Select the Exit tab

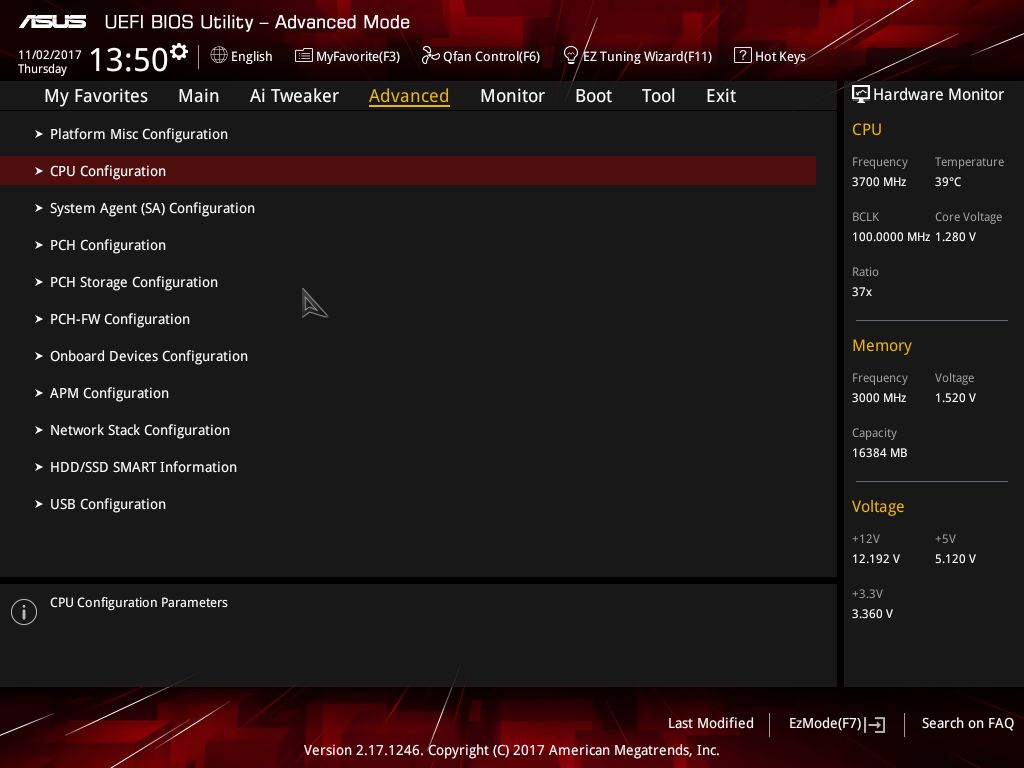pyautogui.click(x=721, y=96)
